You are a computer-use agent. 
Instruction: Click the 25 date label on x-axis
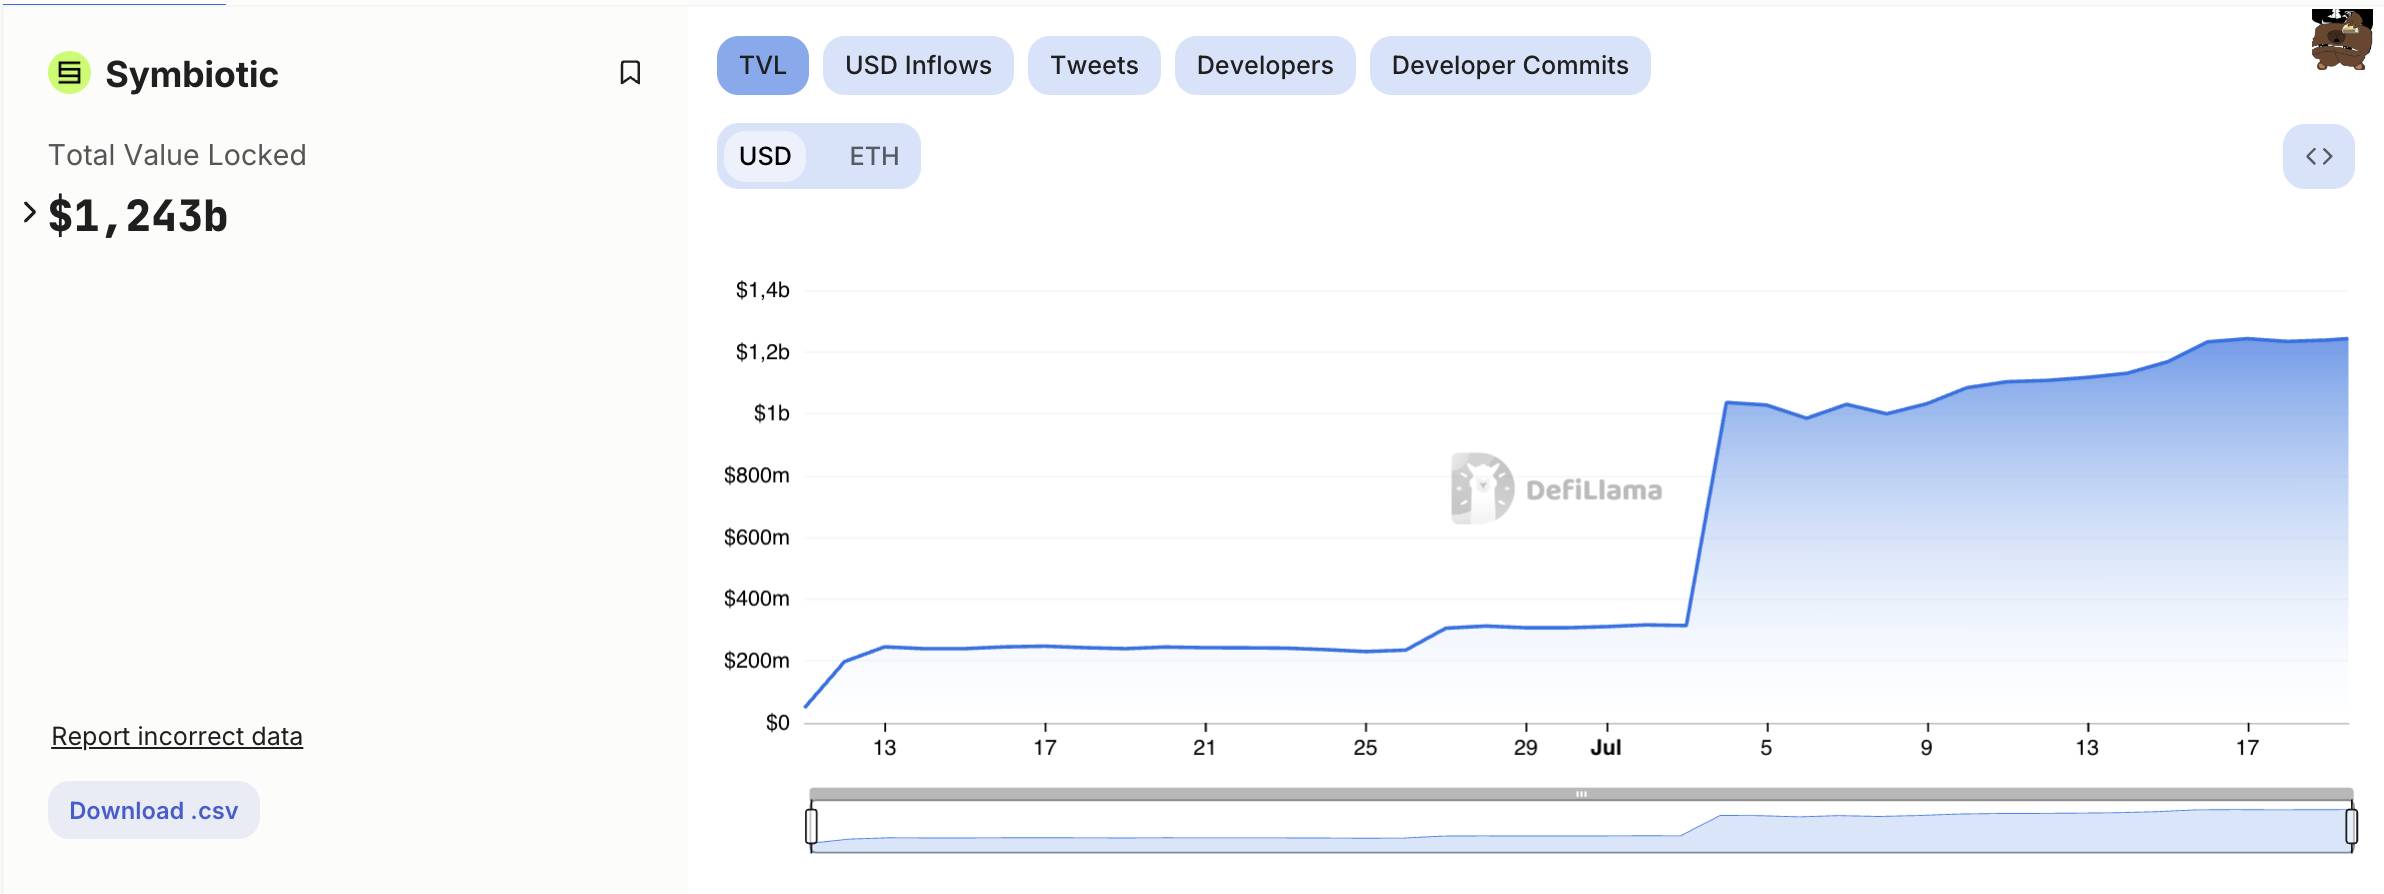1365,747
